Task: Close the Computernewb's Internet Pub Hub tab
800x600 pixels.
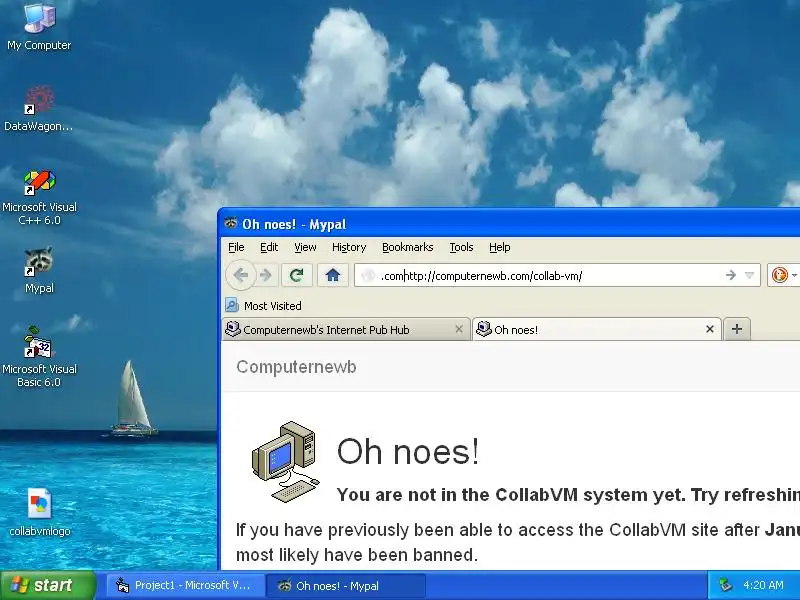Action: pos(459,330)
